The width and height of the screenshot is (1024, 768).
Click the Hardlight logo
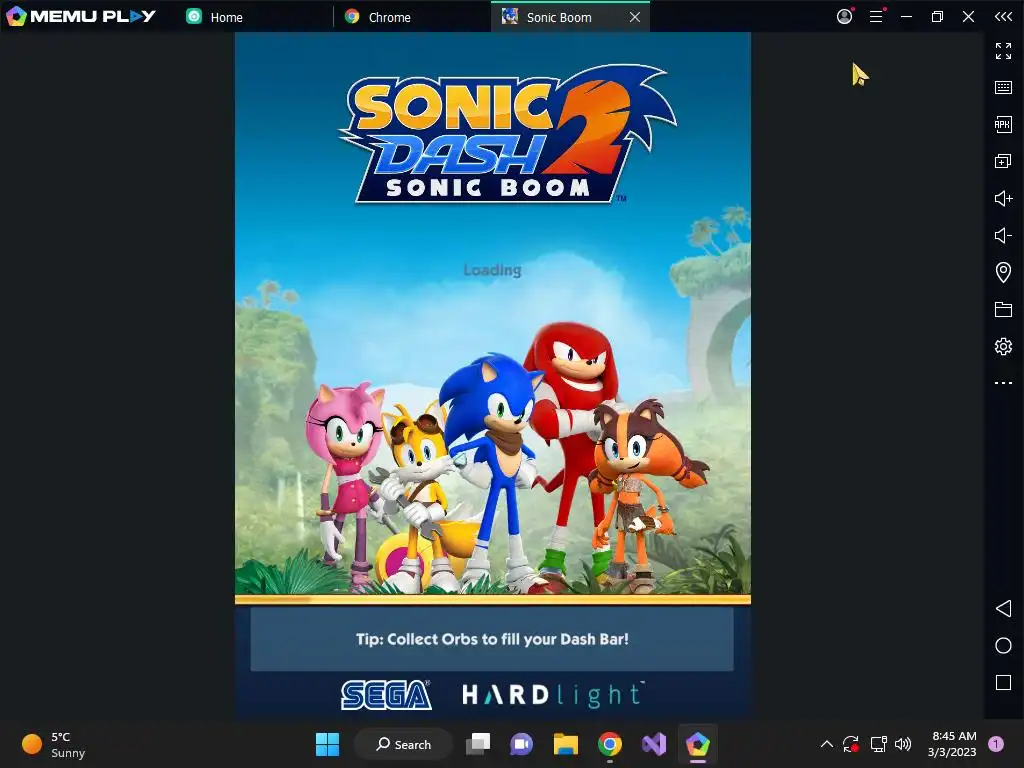pyautogui.click(x=553, y=695)
